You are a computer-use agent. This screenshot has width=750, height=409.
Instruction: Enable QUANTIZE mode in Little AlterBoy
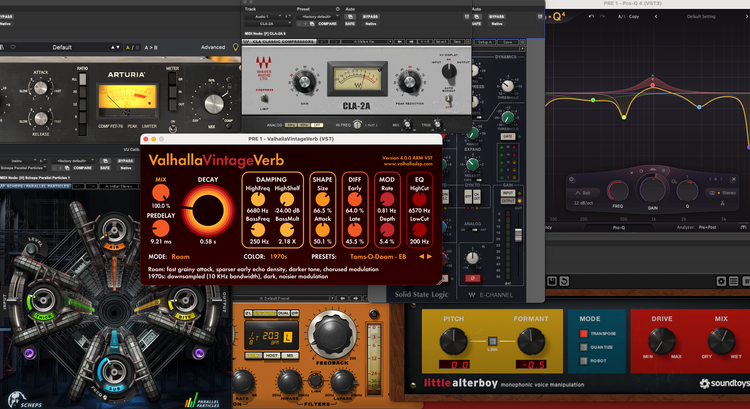[x=584, y=347]
